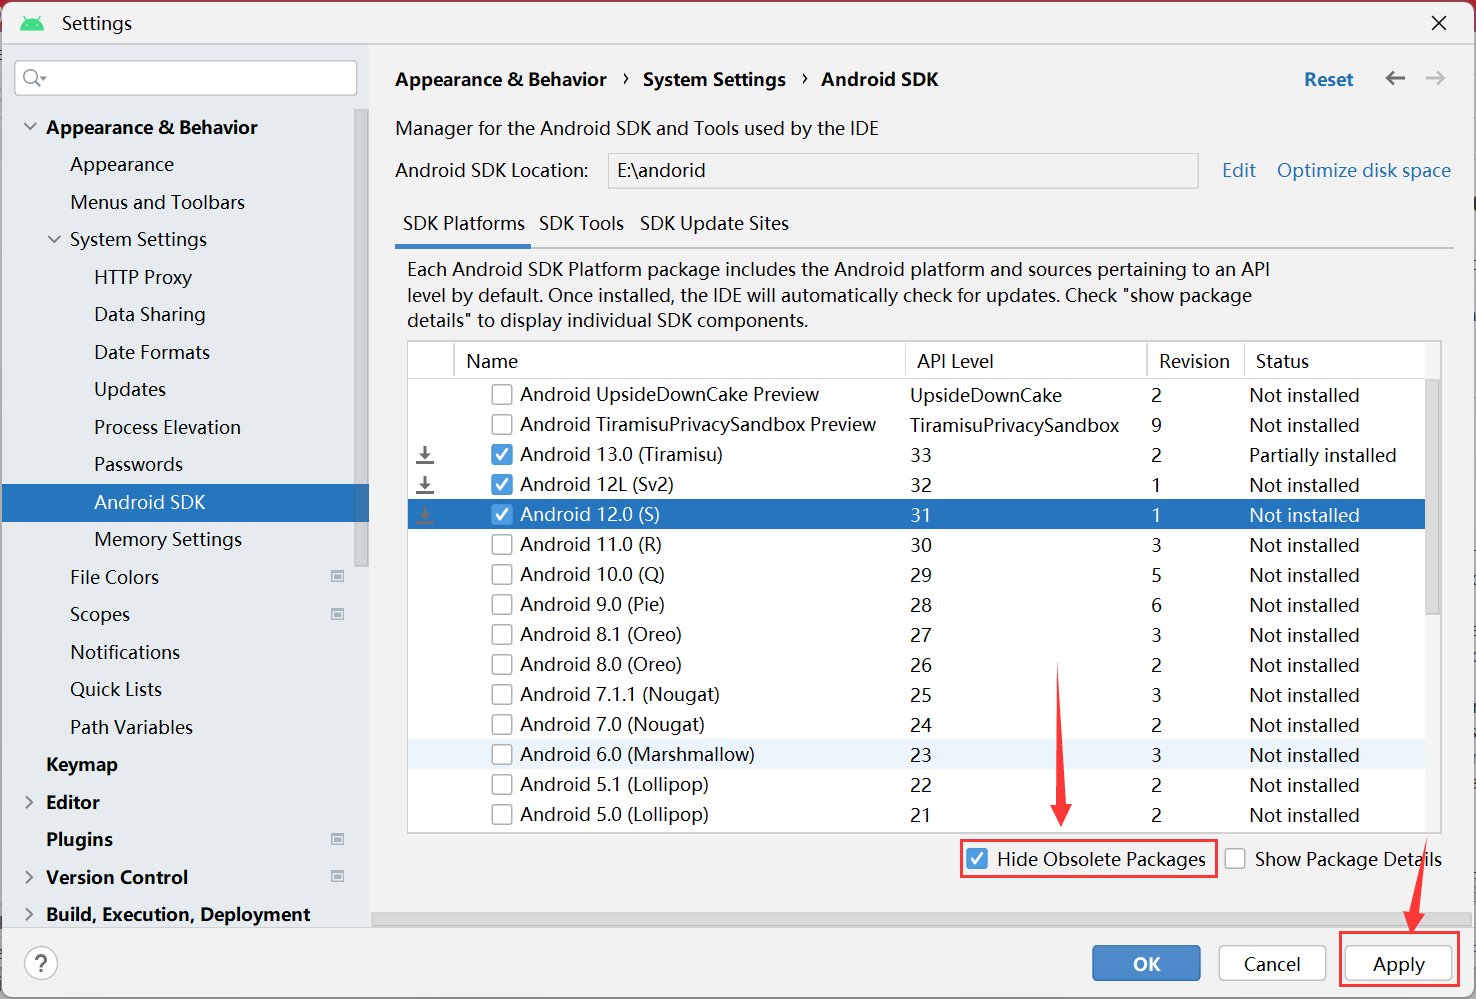The width and height of the screenshot is (1476, 999).
Task: Click the Android Studio logo icon
Action: 32,23
